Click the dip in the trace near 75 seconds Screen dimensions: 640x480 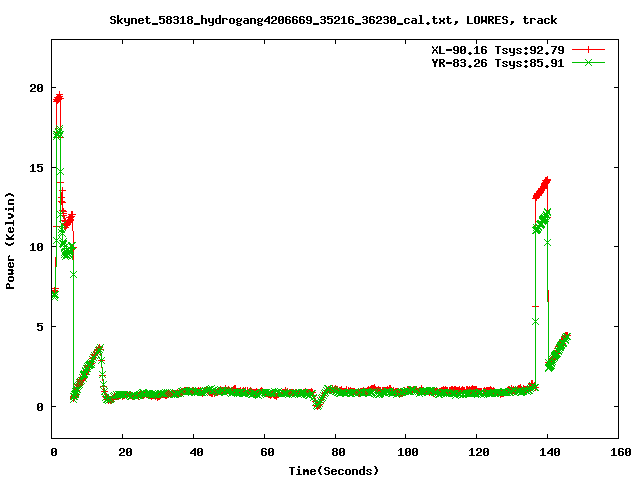pyautogui.click(x=318, y=403)
